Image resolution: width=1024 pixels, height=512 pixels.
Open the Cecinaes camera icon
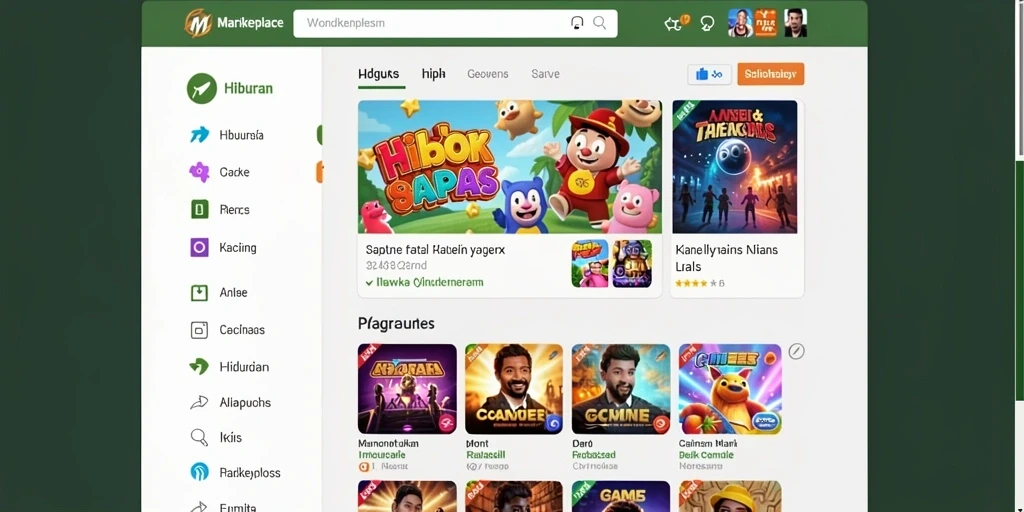pos(199,330)
